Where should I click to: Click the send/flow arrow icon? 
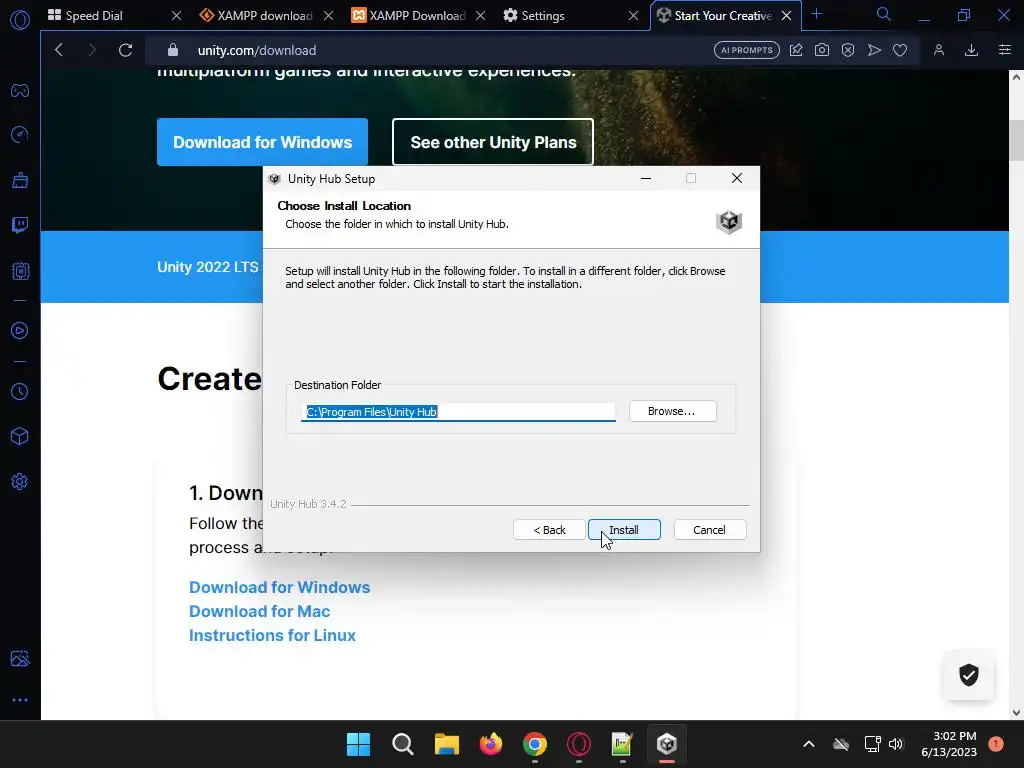874,50
